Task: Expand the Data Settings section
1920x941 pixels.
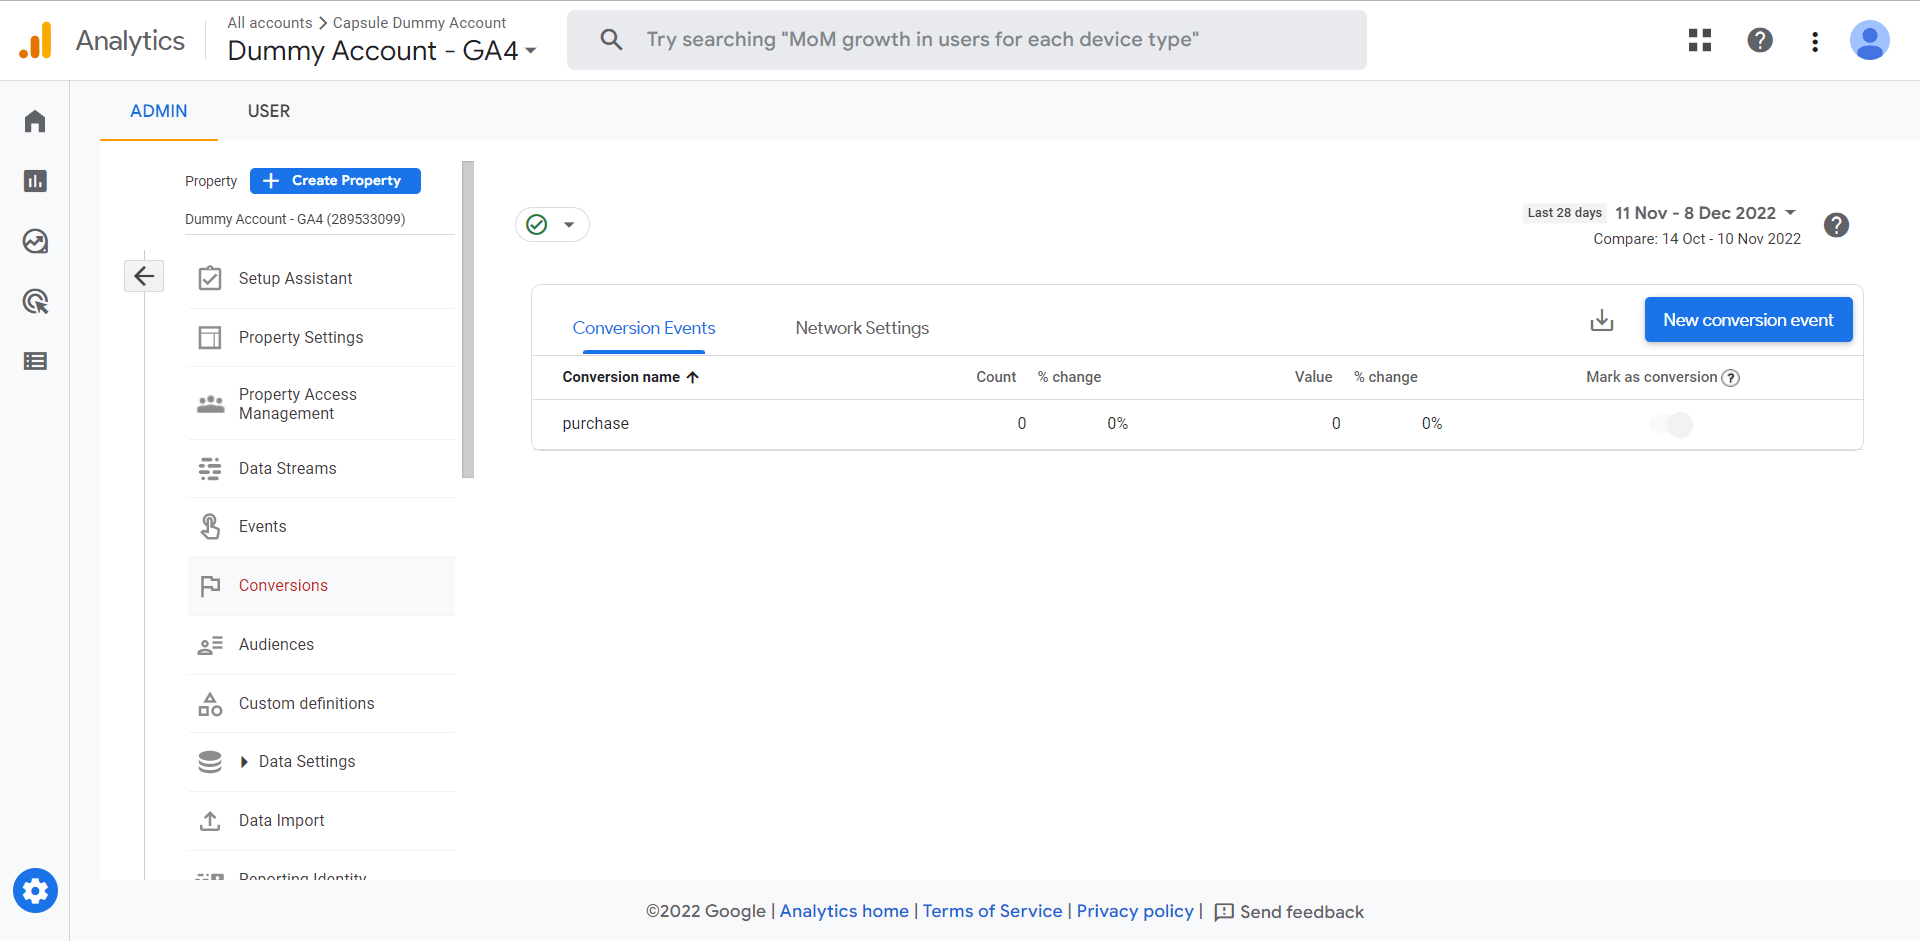Action: [x=244, y=762]
